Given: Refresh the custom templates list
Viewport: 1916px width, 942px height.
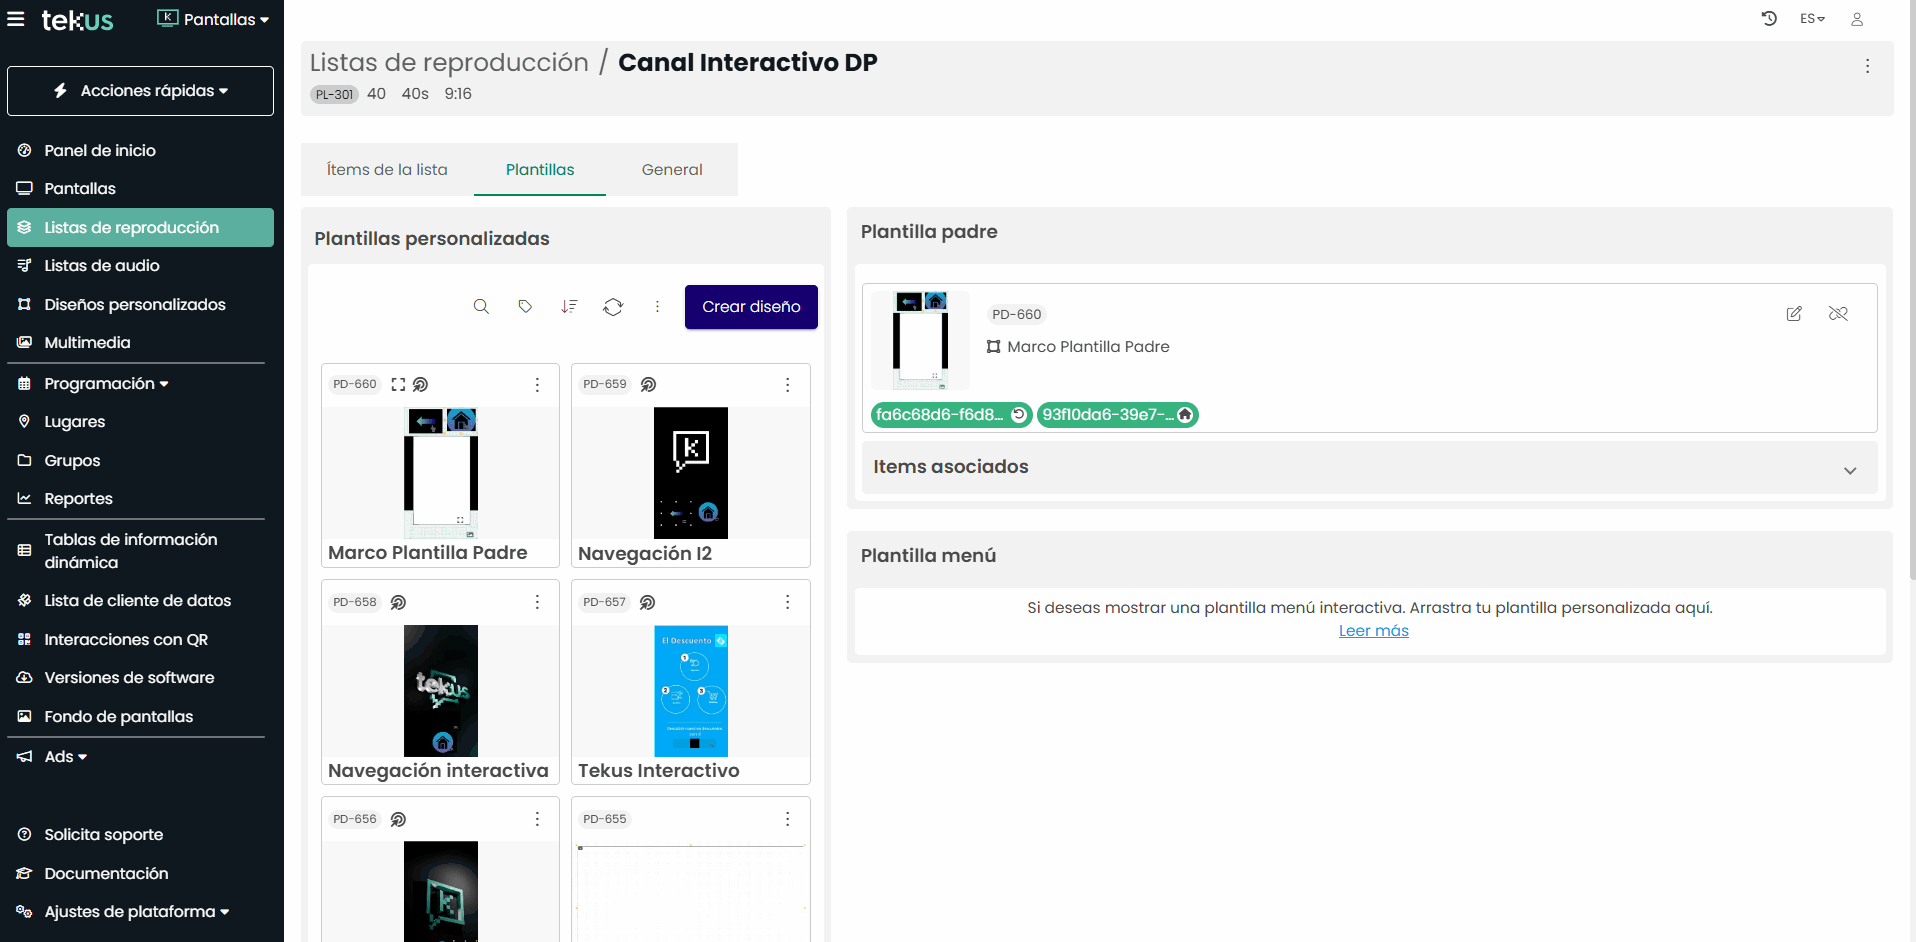Looking at the screenshot, I should tap(613, 307).
